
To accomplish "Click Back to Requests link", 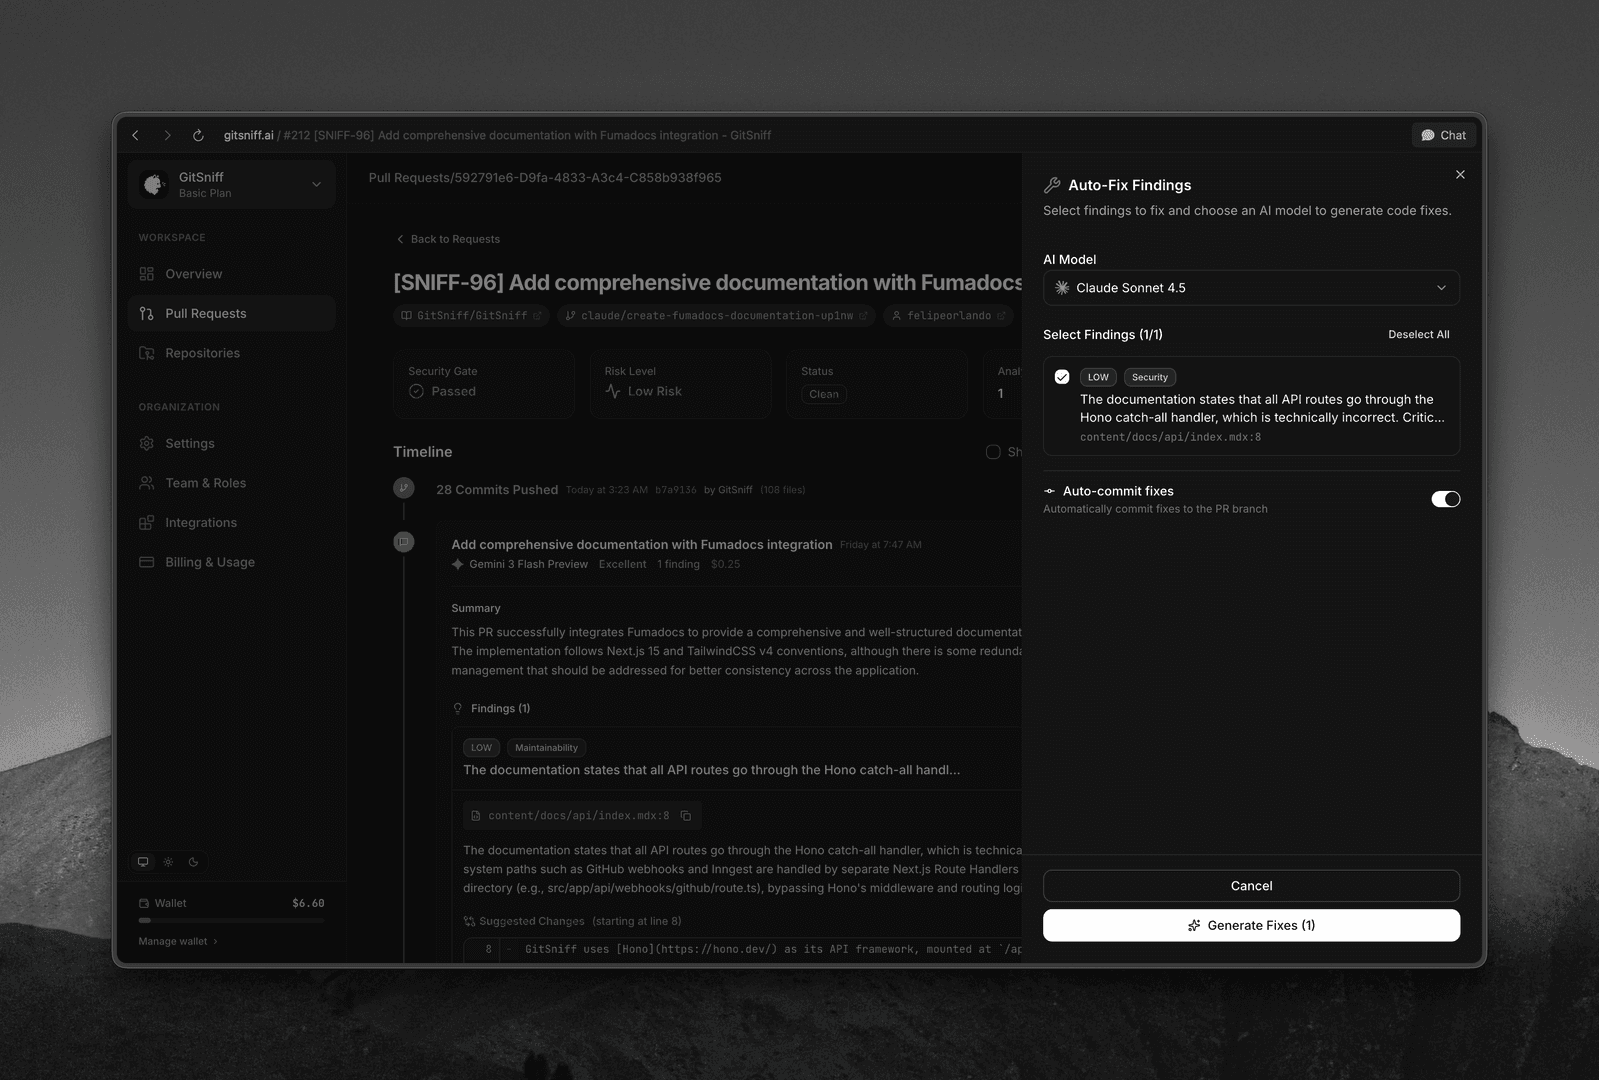I will (448, 239).
